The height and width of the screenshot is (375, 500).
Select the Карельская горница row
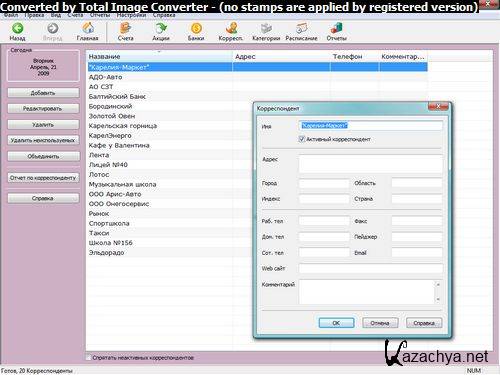click(170, 126)
